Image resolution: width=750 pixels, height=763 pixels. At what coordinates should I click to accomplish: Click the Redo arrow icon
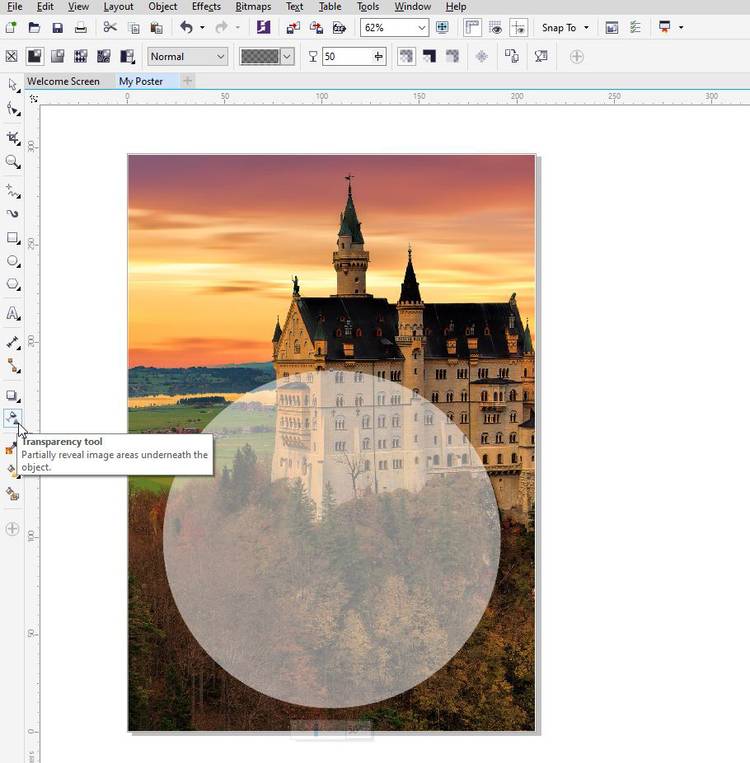coord(221,27)
